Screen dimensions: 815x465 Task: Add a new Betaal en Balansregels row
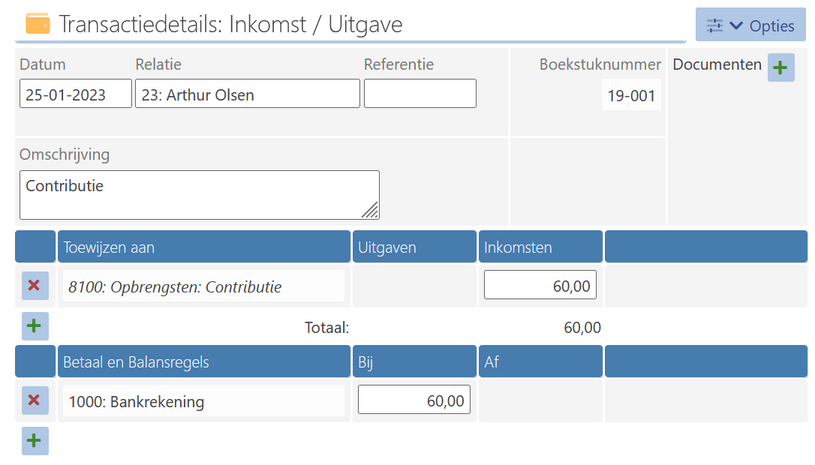[x=34, y=440]
